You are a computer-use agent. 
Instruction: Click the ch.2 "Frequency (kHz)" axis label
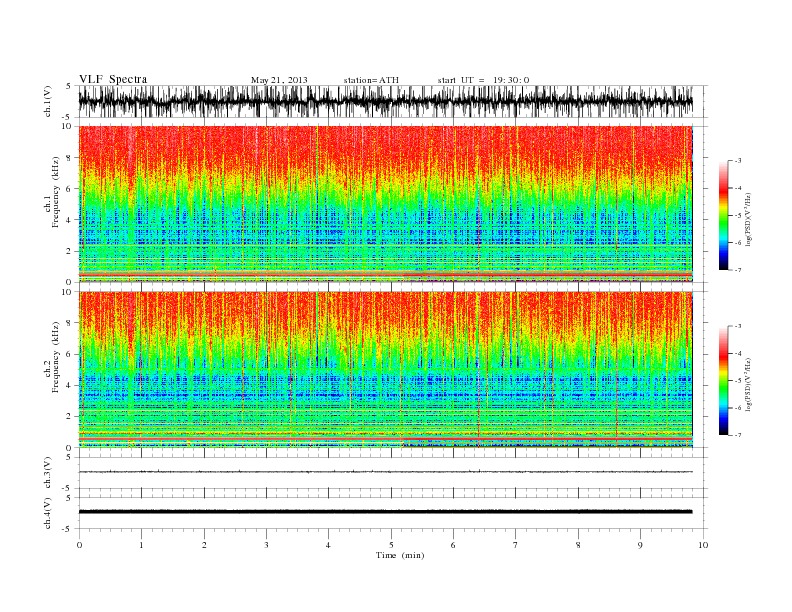point(56,357)
